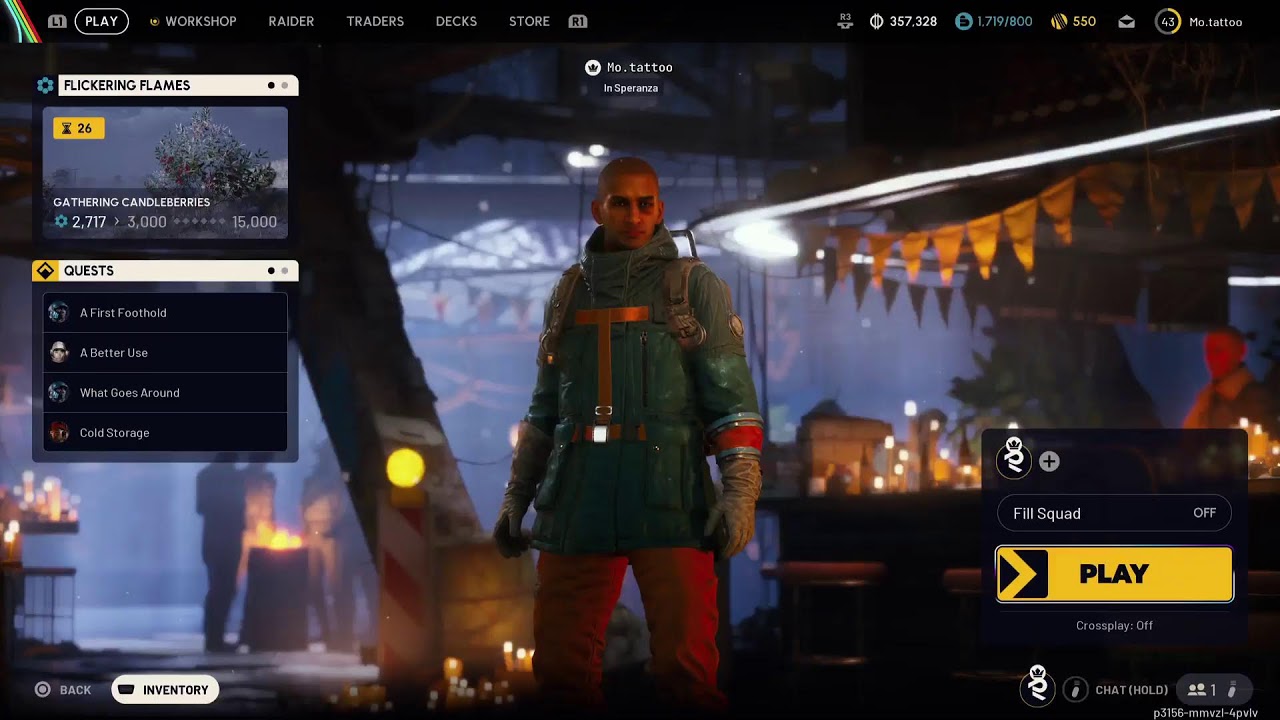Open the INVENTORY button
The height and width of the screenshot is (720, 1280).
(x=165, y=690)
